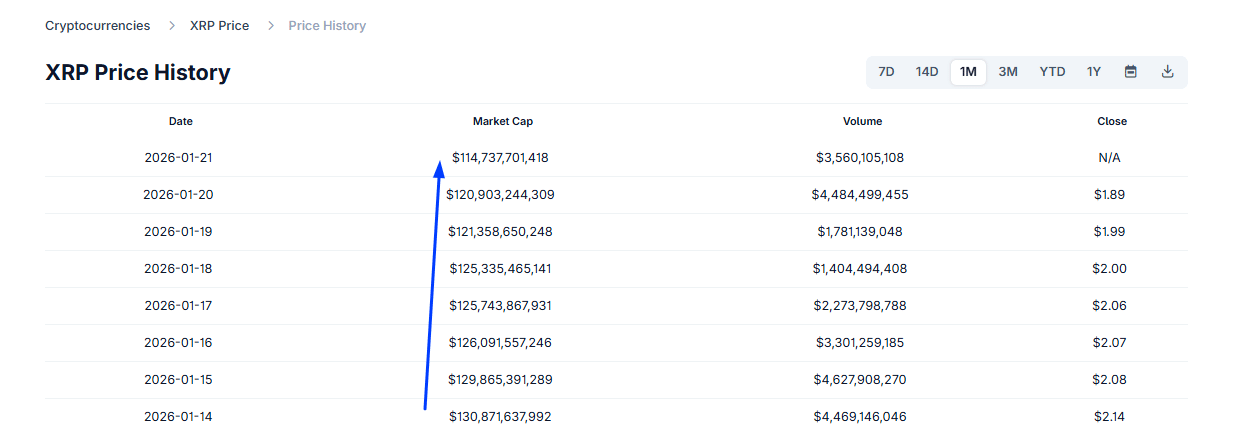This screenshot has width=1256, height=433.
Task: Click market cap $121,358,650,248
Action: pyautogui.click(x=500, y=232)
